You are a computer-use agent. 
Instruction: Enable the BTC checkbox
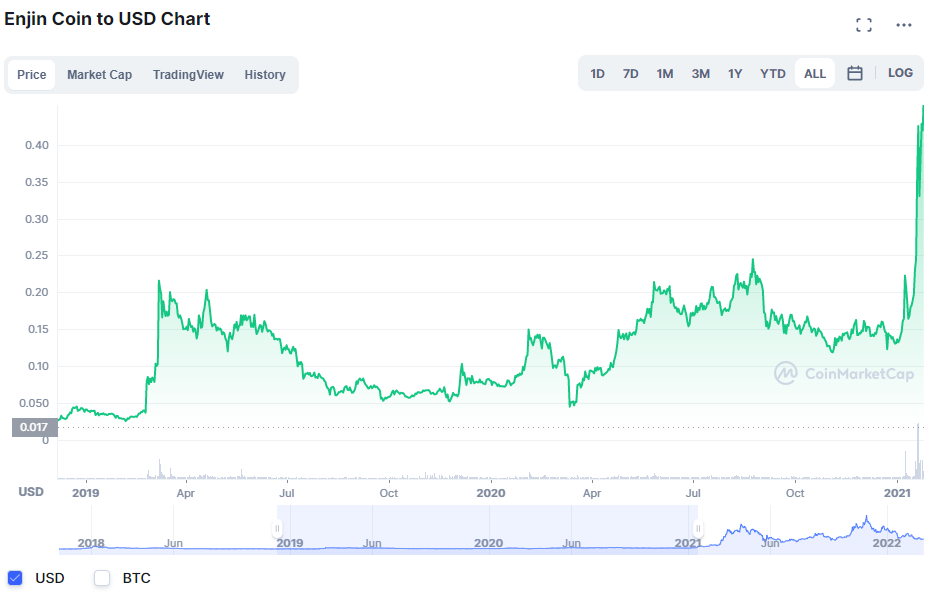(x=101, y=578)
